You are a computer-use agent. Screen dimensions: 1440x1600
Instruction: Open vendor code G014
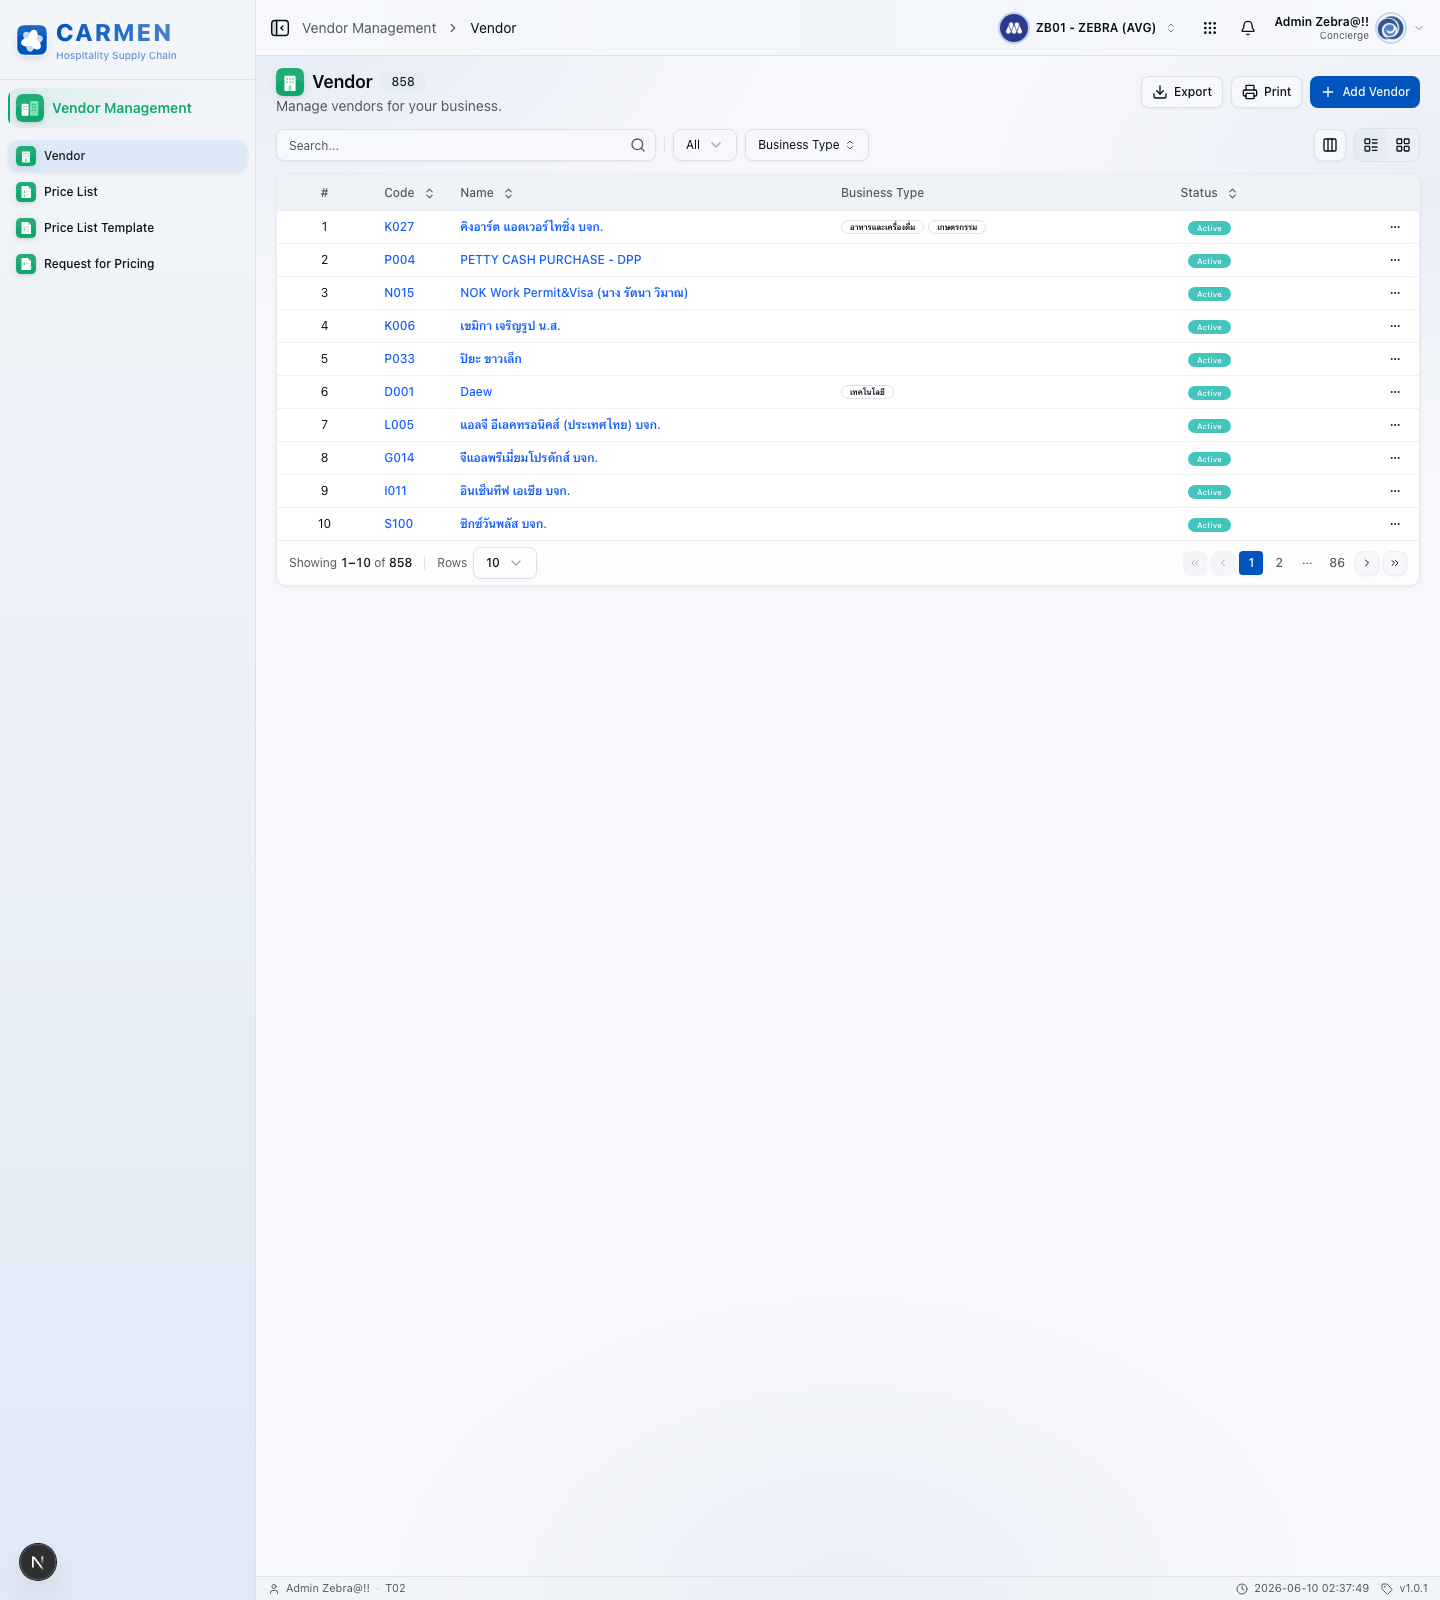[399, 458]
